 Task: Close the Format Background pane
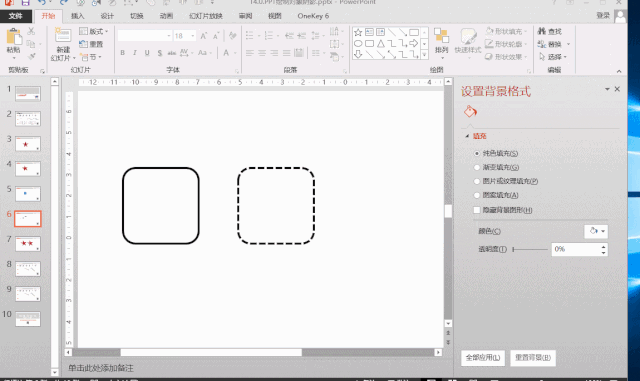617,89
